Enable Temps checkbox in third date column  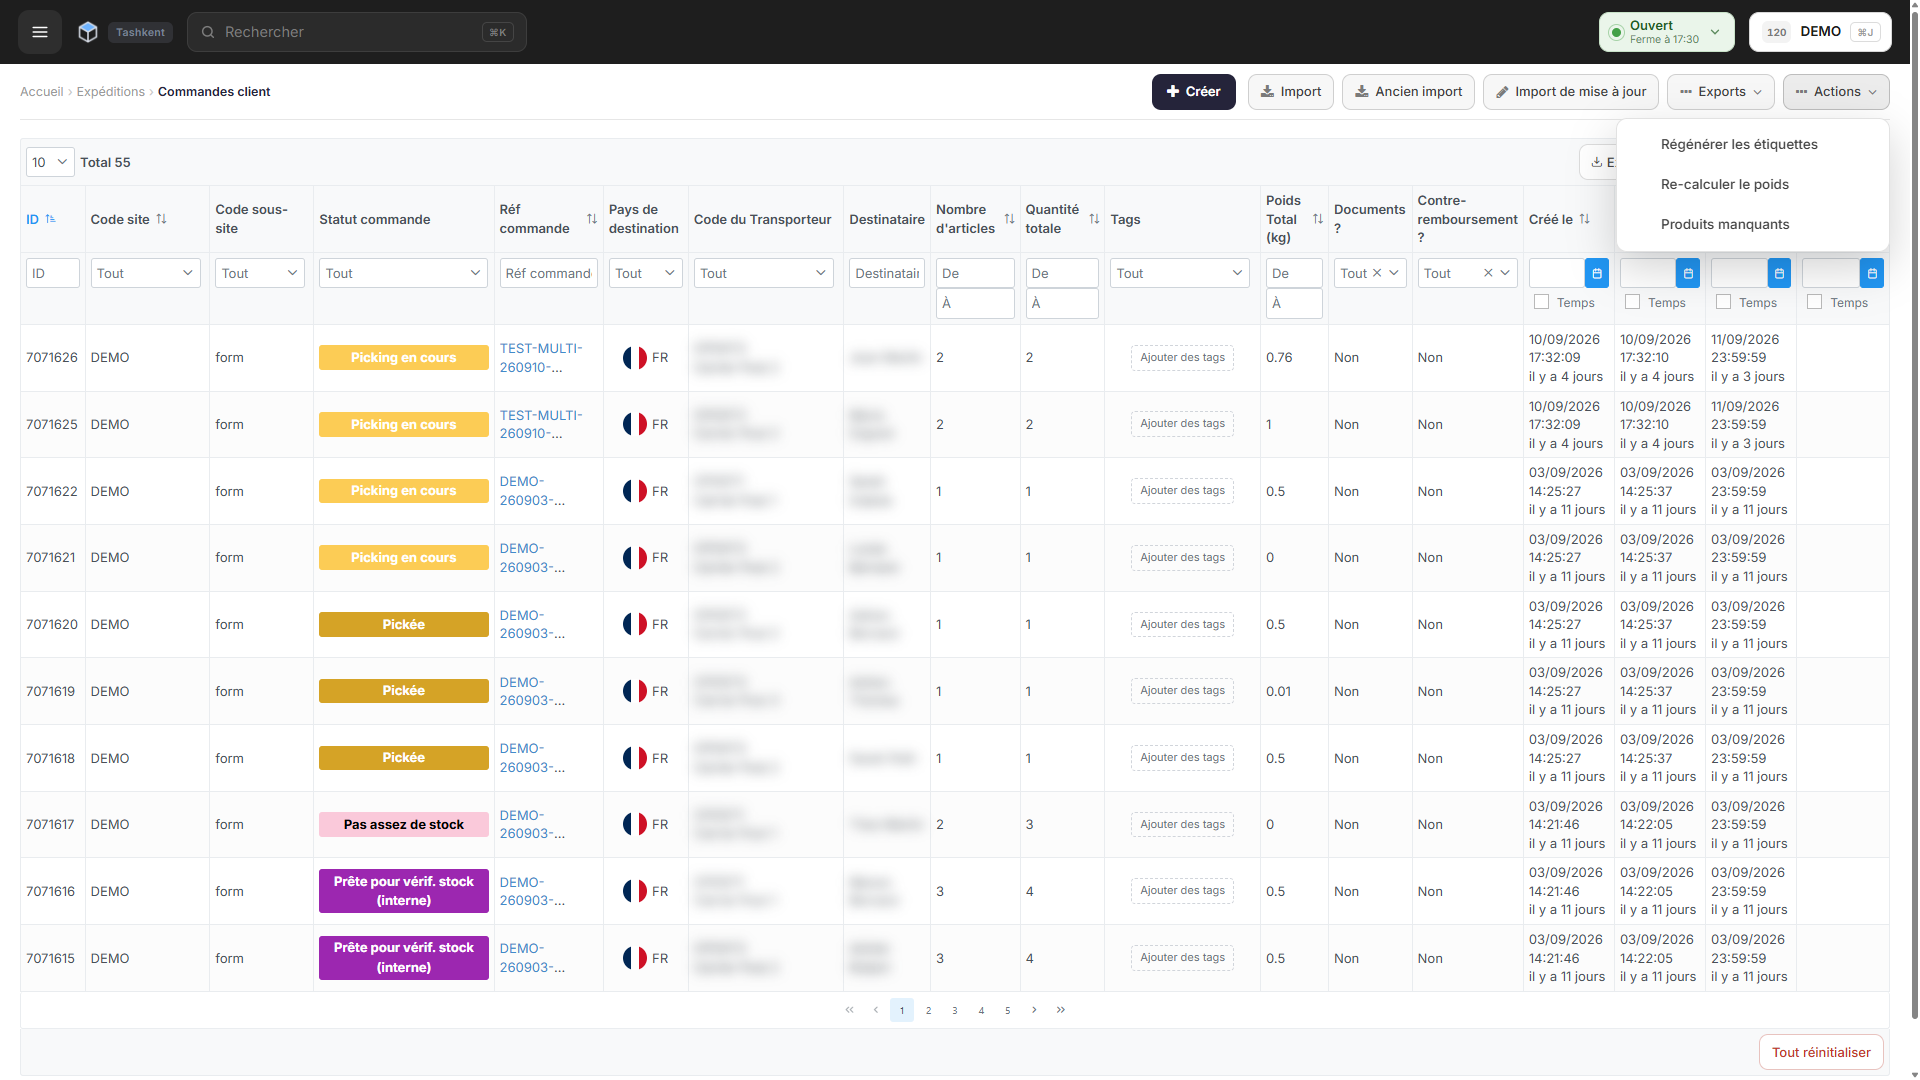pos(1723,302)
